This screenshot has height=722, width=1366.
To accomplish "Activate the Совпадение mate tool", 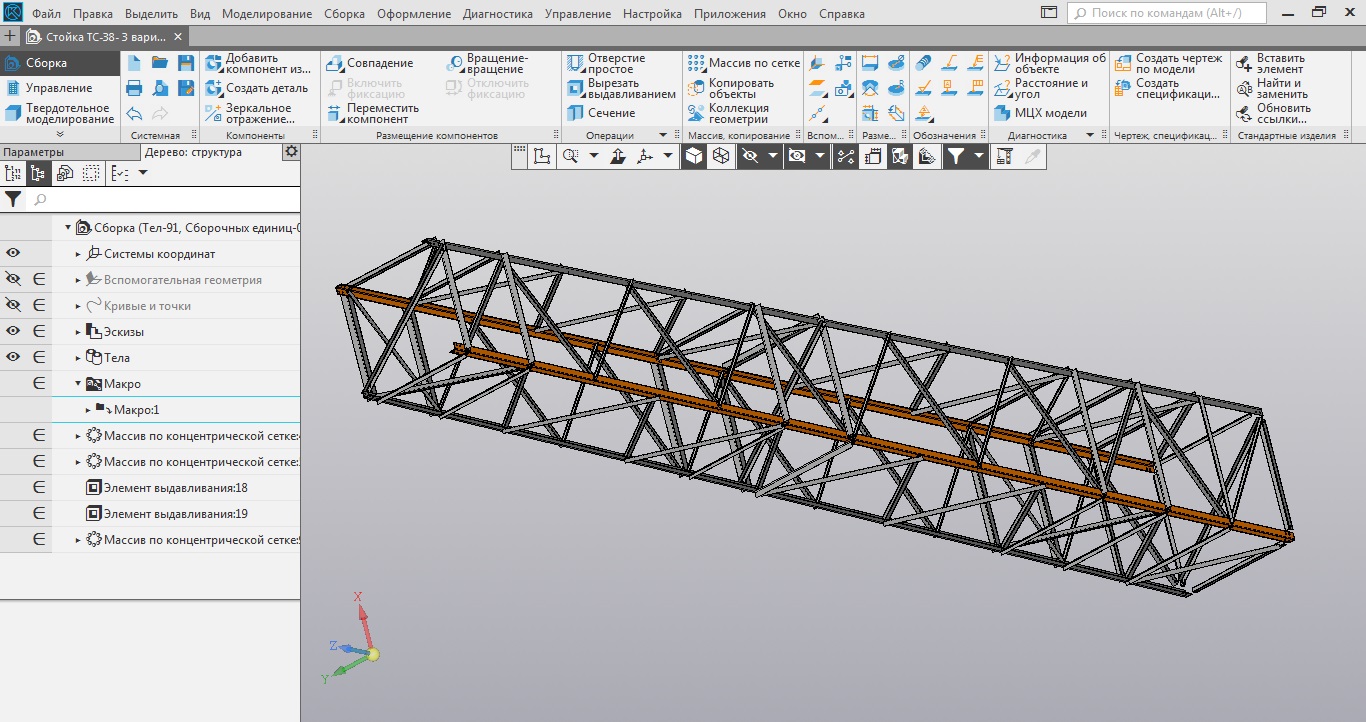I will [x=369, y=63].
